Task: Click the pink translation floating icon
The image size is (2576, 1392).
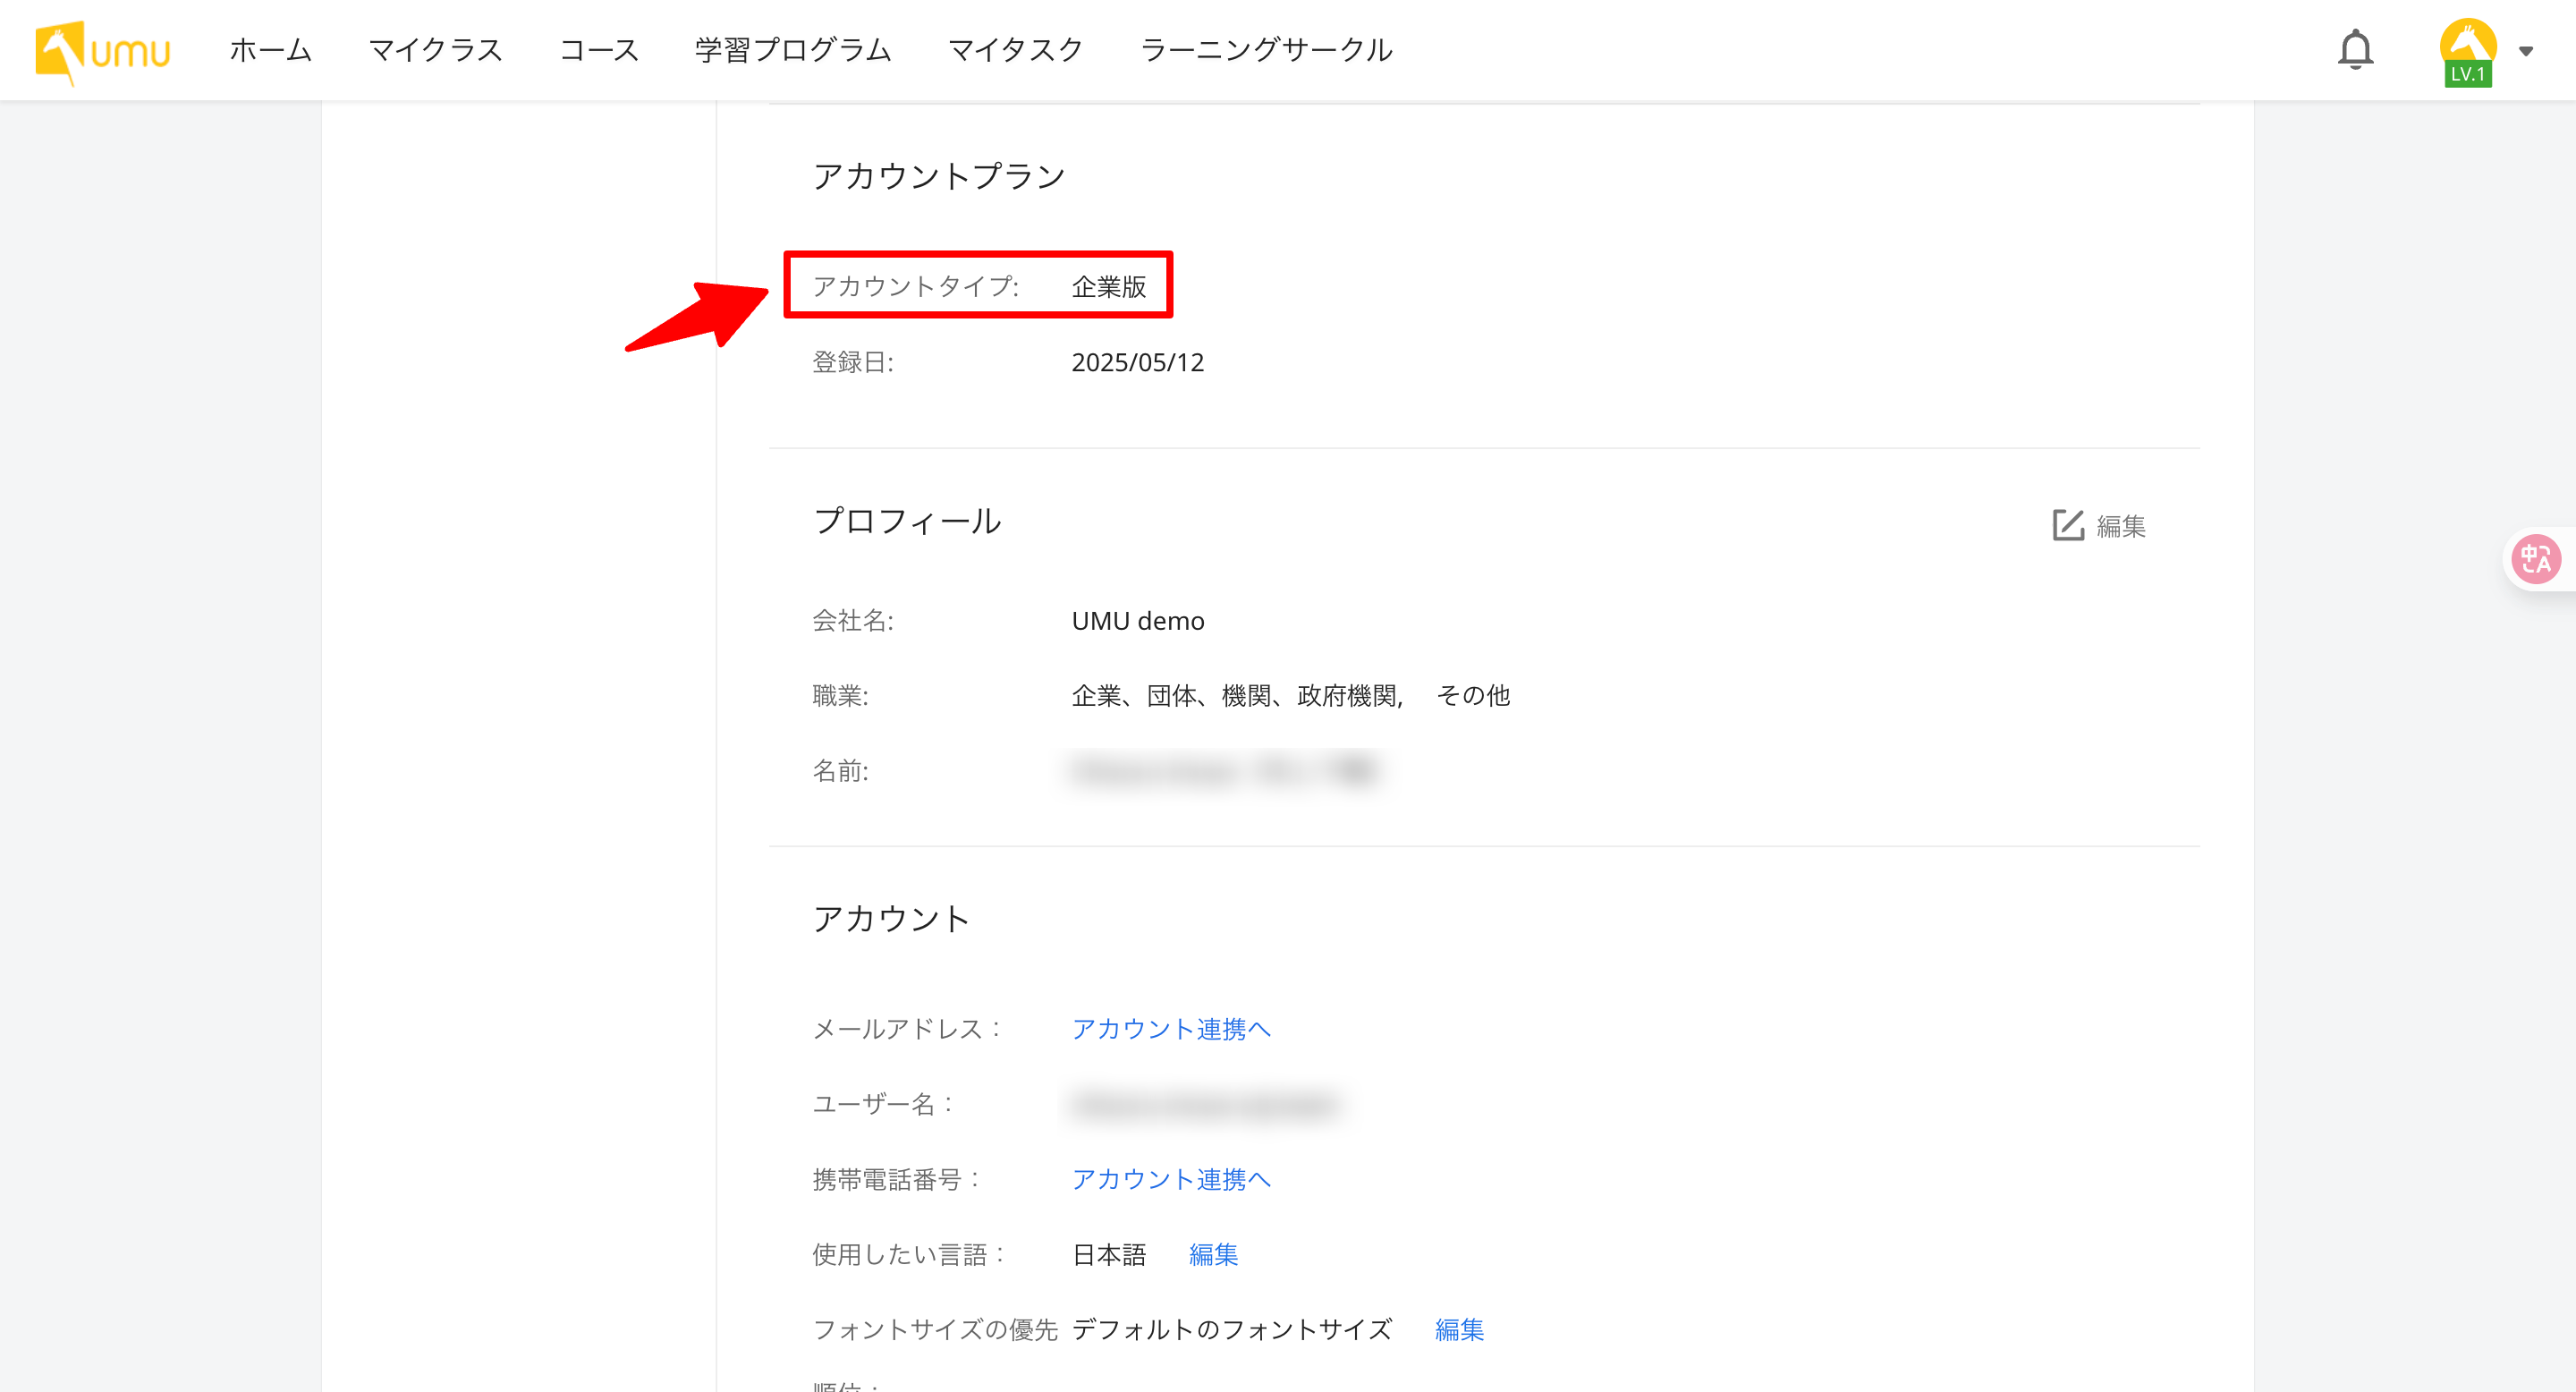Action: (2535, 559)
